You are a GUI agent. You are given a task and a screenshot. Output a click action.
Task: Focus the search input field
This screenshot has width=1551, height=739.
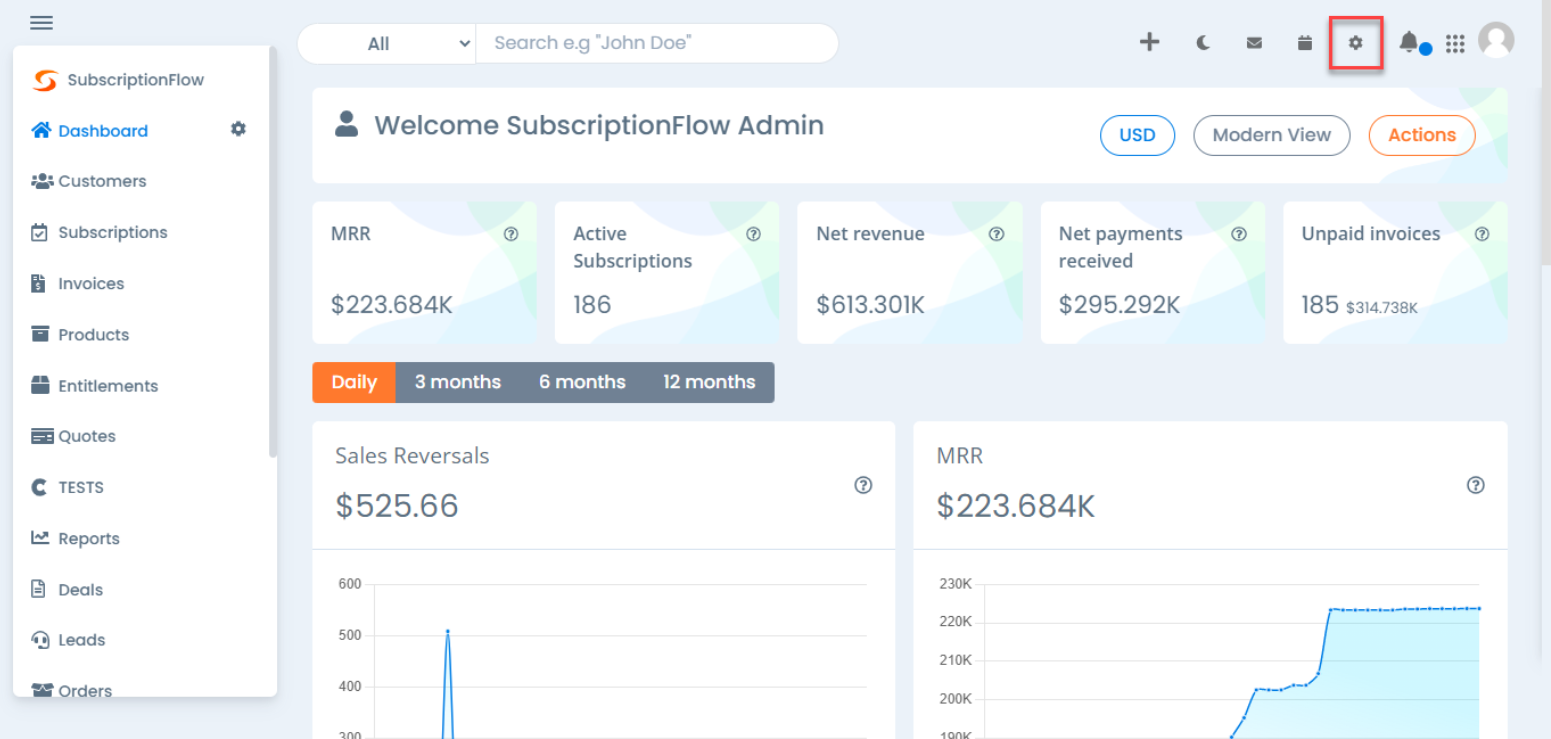point(657,43)
